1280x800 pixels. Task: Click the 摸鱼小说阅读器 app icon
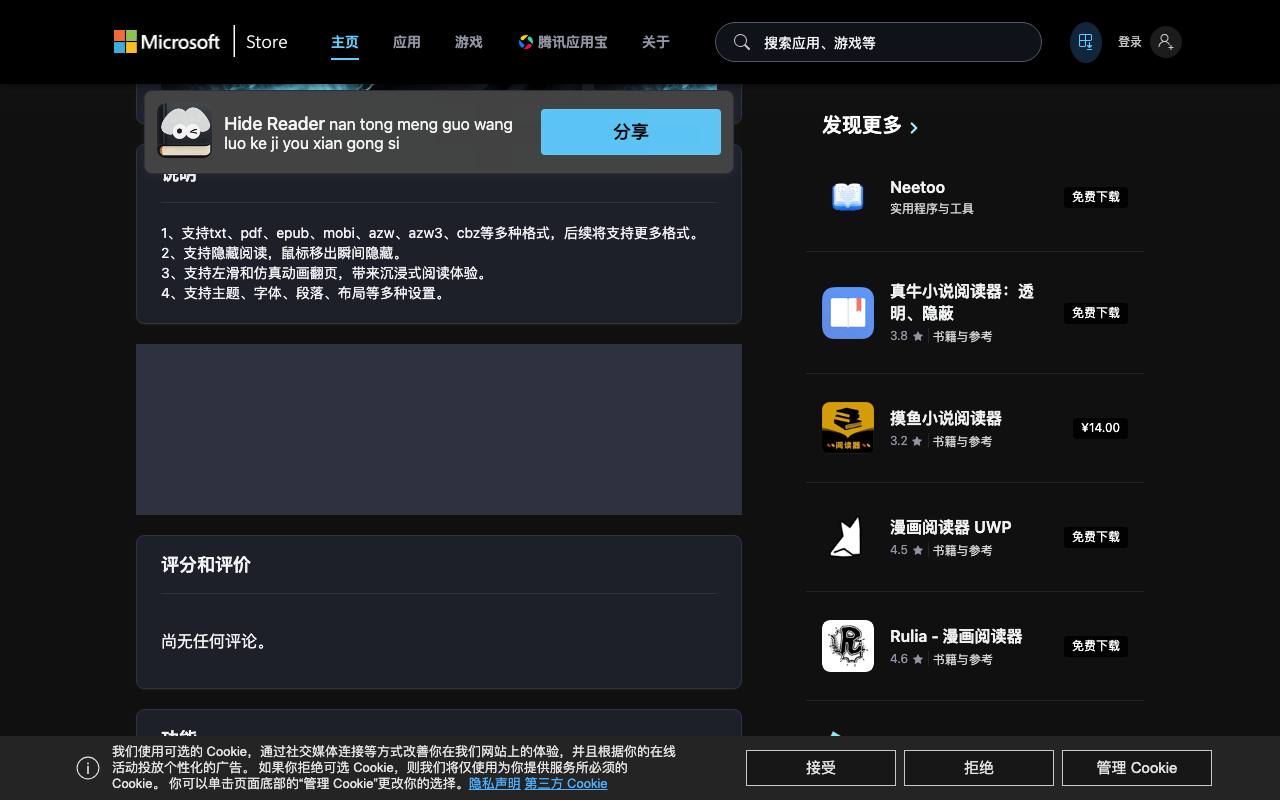848,427
